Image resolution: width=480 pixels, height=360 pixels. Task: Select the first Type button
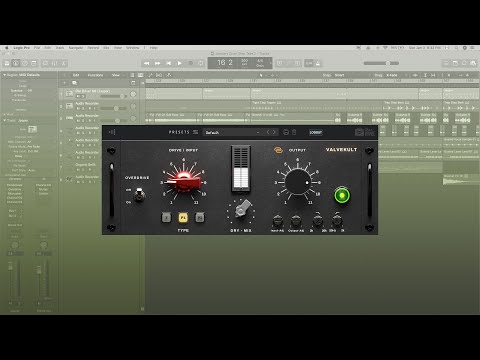[166, 218]
